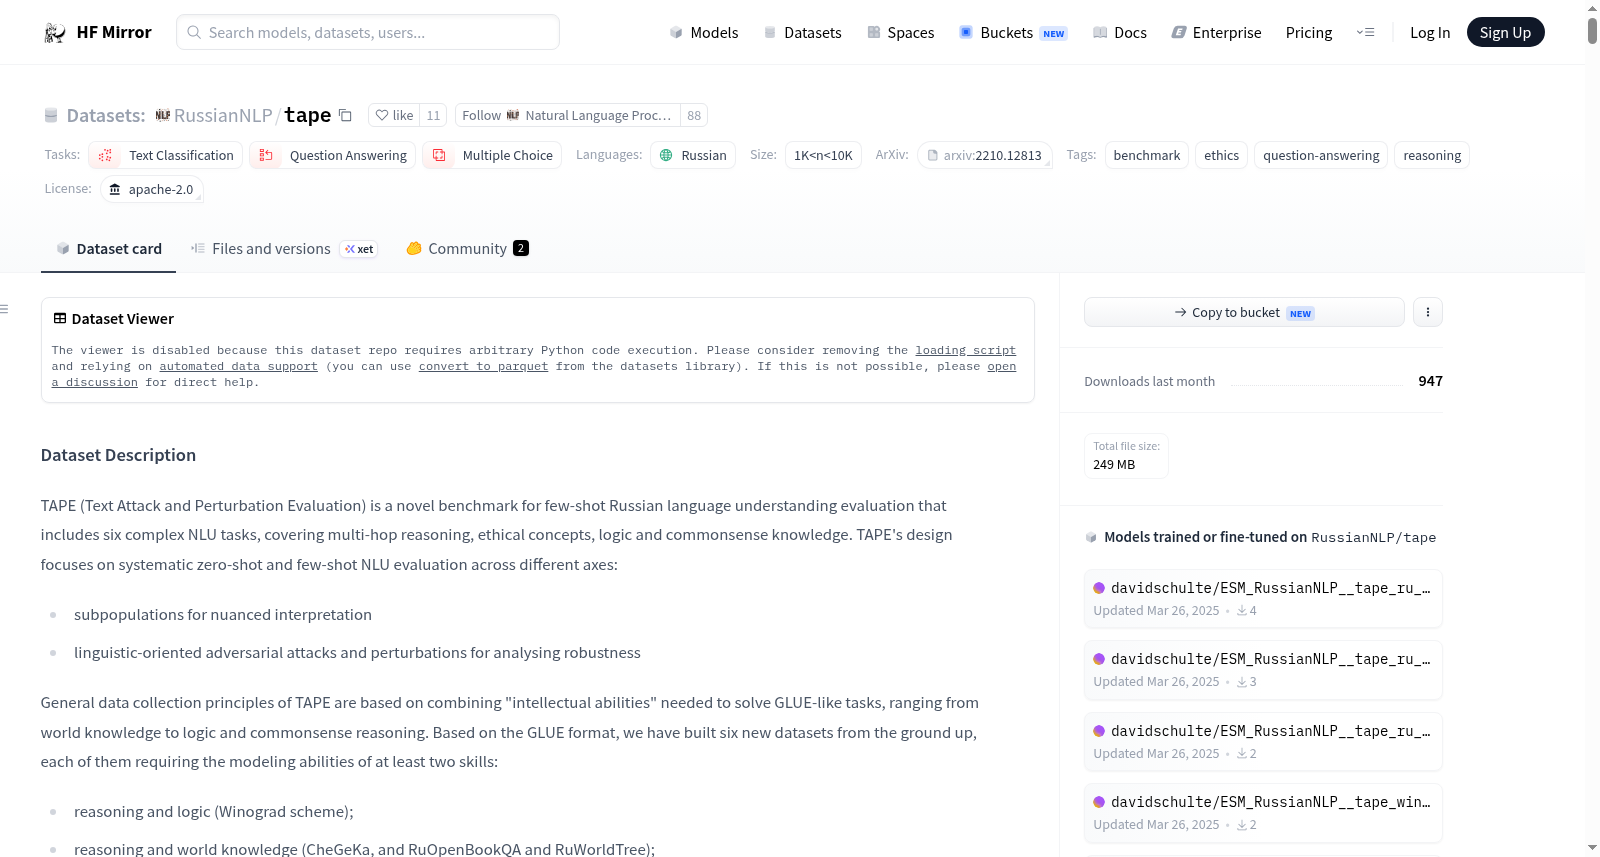
Task: Open Enterprise in the navigation bar
Action: point(1216,33)
